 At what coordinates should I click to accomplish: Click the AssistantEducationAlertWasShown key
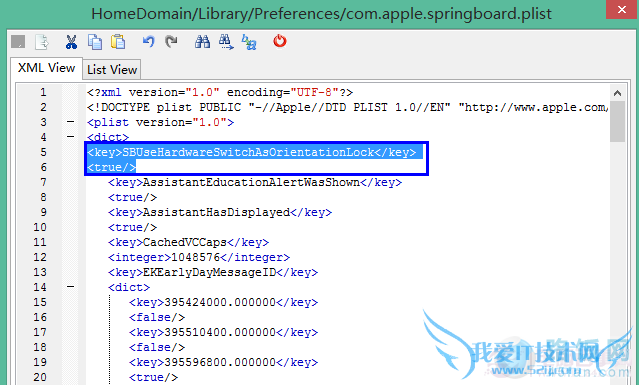(255, 183)
